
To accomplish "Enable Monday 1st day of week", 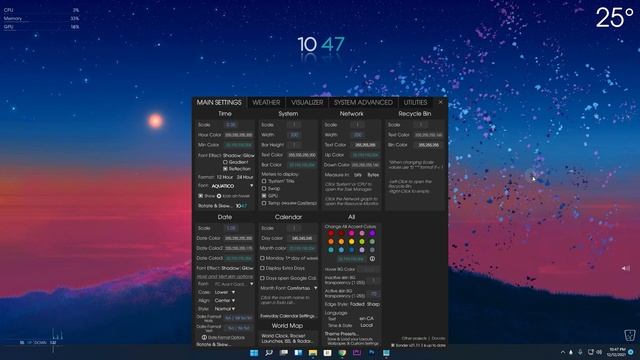I will click(262, 258).
